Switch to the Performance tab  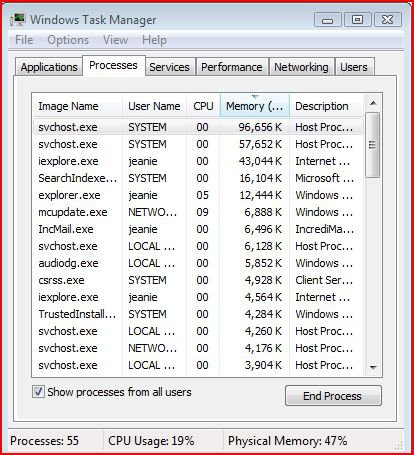coord(232,67)
